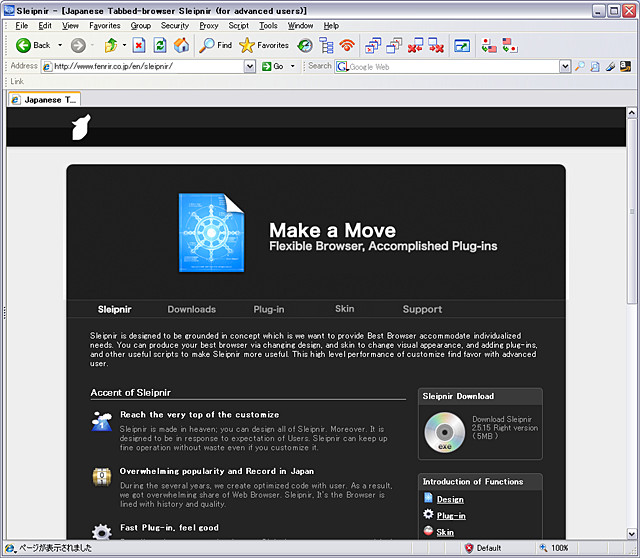Open the Downloads page navigation tab
The image size is (640, 558).
pos(191,309)
